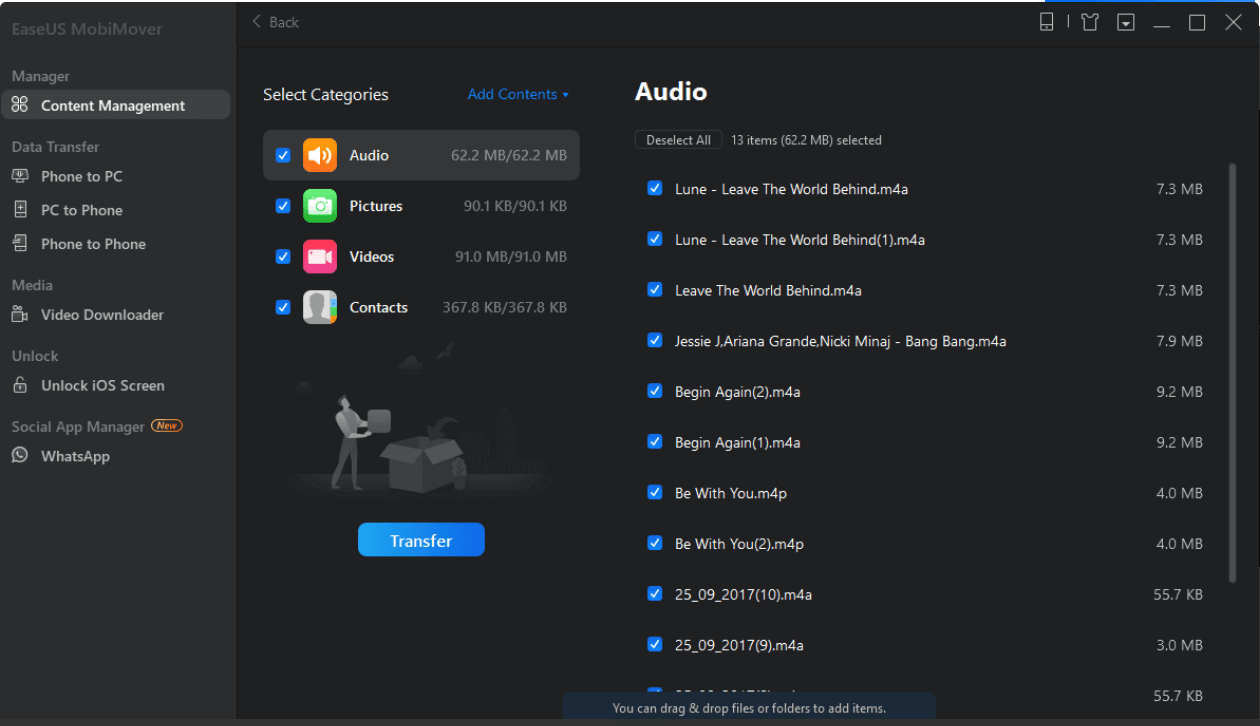The image size is (1260, 726).
Task: Uncheck Begin Again(2).m4a checkbox
Action: click(x=655, y=391)
